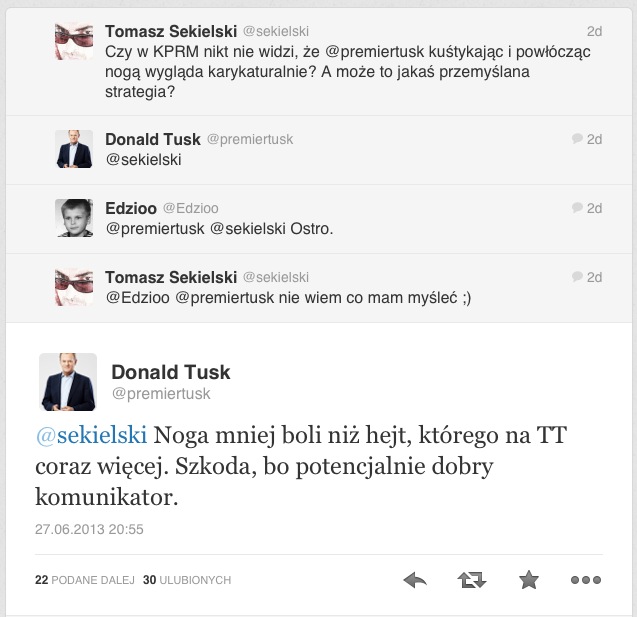637x617 pixels.
Task: Click the @sekielski mention in main tweet
Action: click(x=91, y=435)
